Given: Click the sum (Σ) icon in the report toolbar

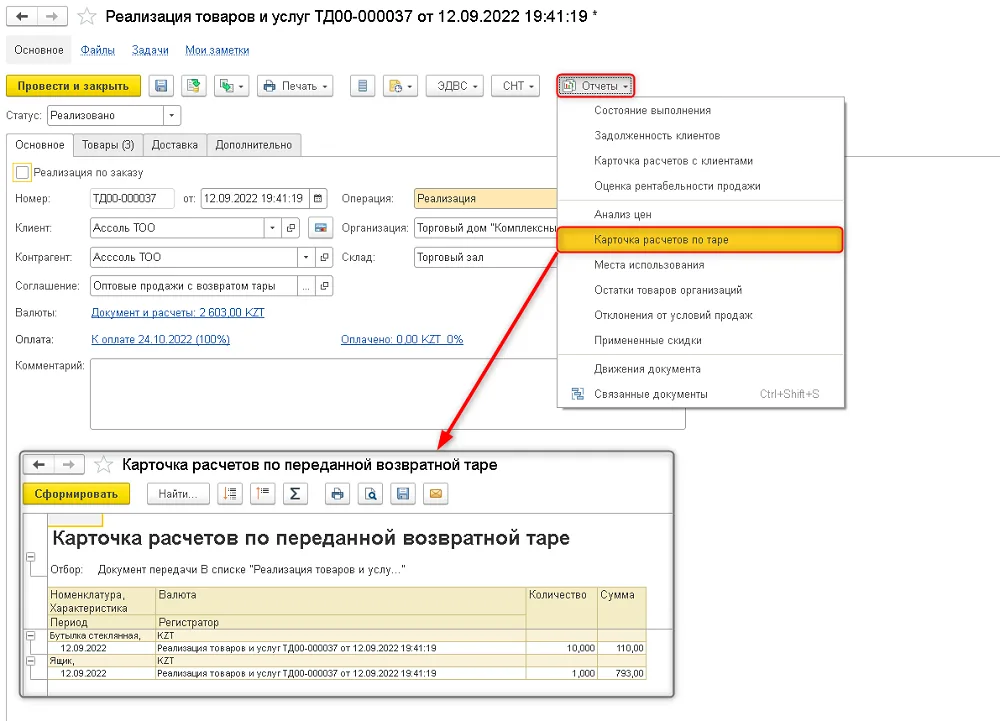Looking at the screenshot, I should [295, 494].
